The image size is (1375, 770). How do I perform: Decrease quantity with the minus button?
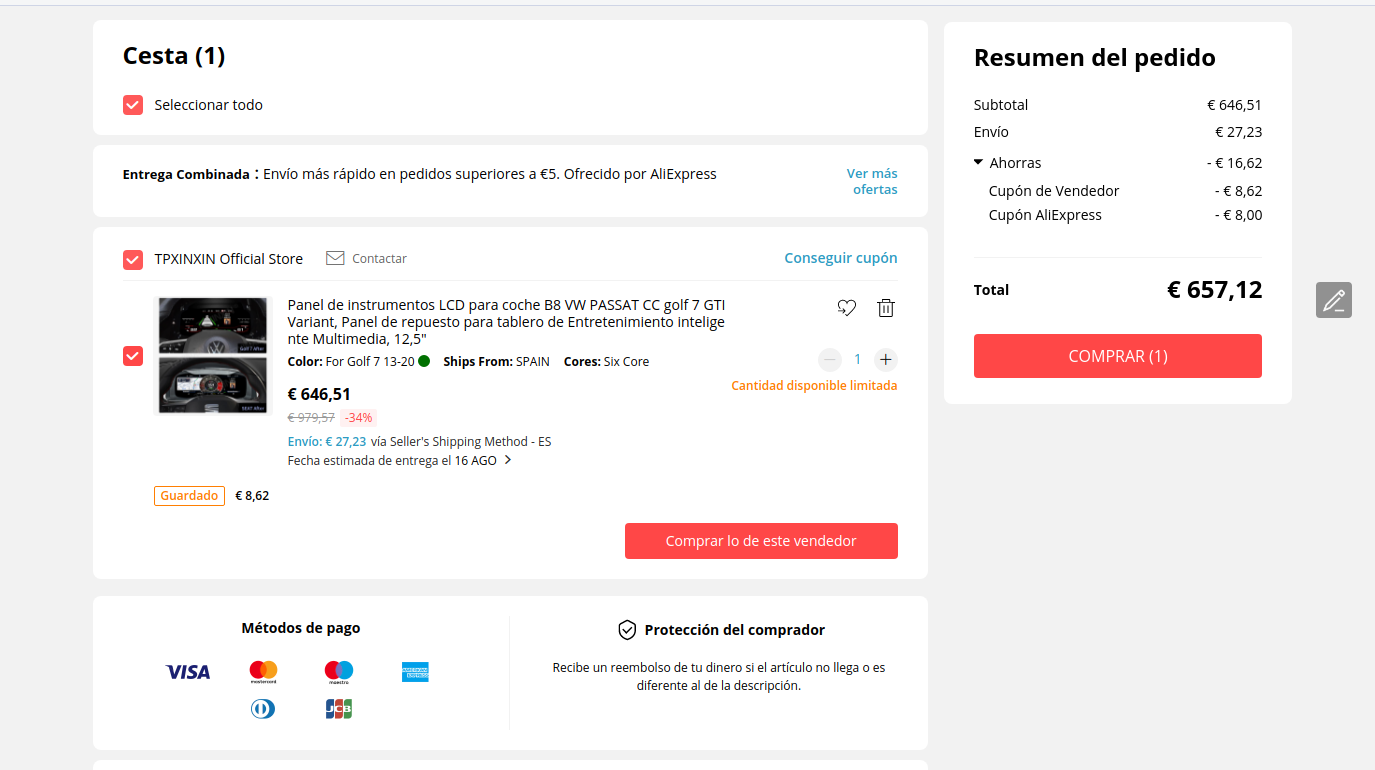[x=829, y=360]
